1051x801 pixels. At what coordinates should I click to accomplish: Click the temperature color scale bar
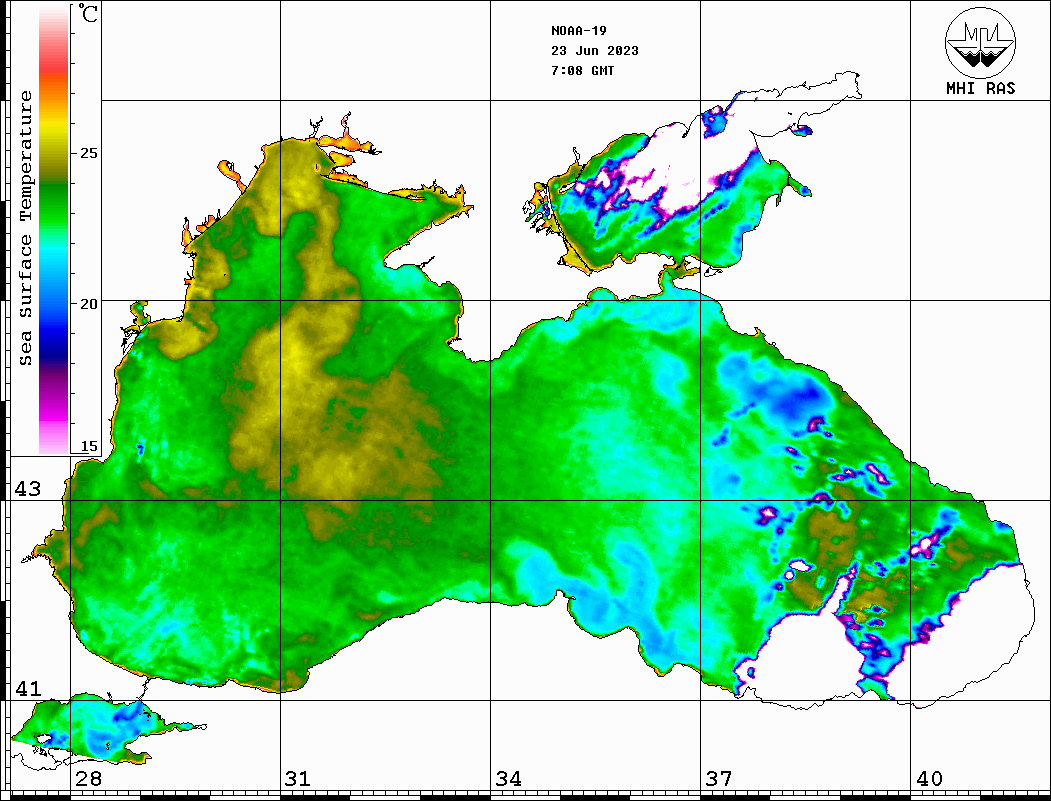coord(54,230)
